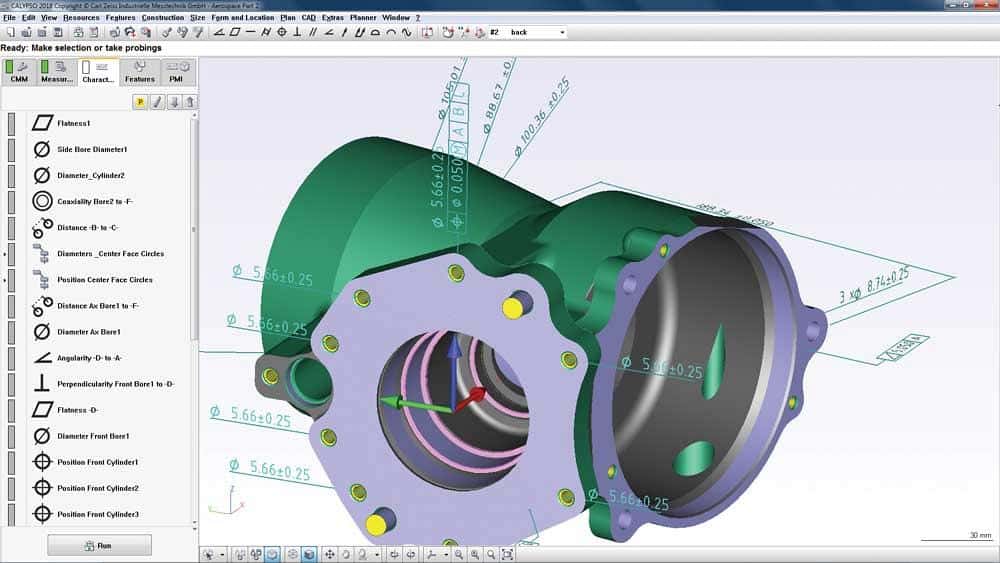Viewport: 1000px width, 563px height.
Task: Open the selection mode dropdown arrow in bottom toolbar
Action: coord(222,555)
